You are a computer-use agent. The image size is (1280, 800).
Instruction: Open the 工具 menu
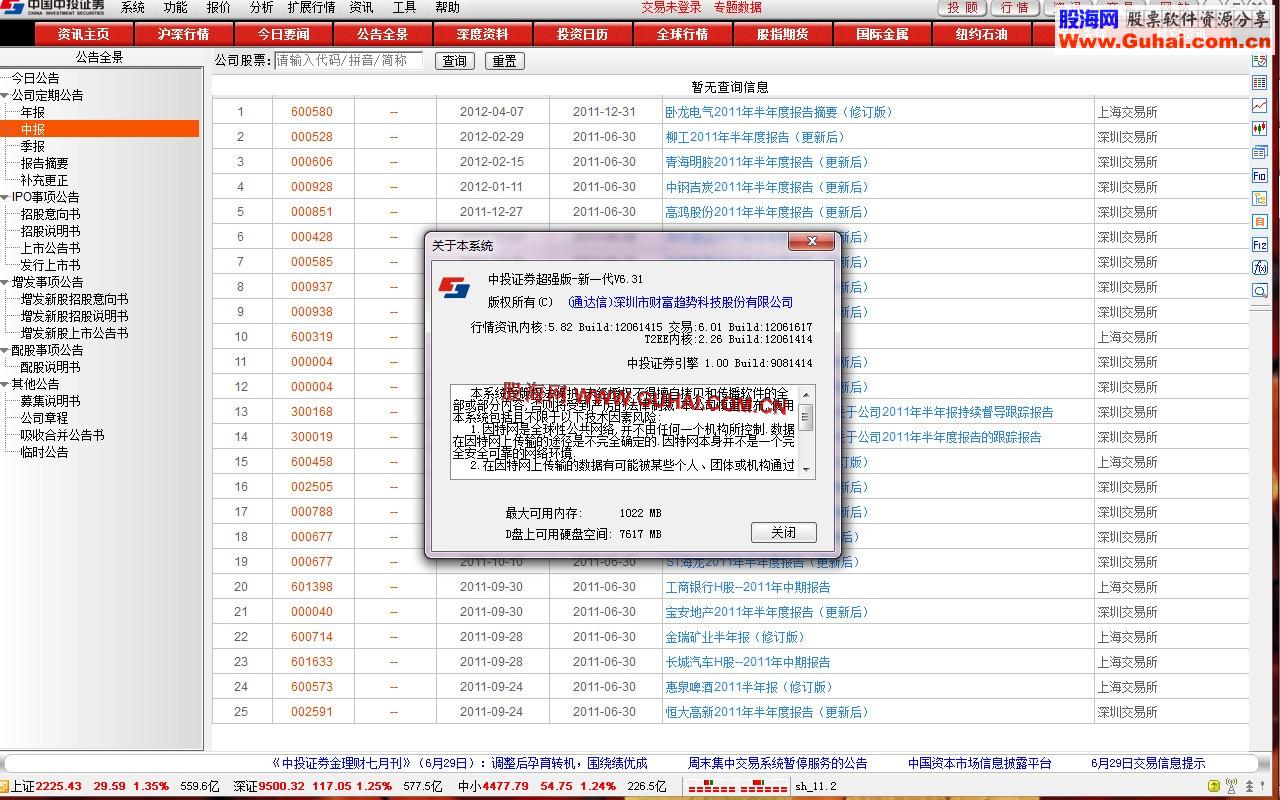click(404, 7)
